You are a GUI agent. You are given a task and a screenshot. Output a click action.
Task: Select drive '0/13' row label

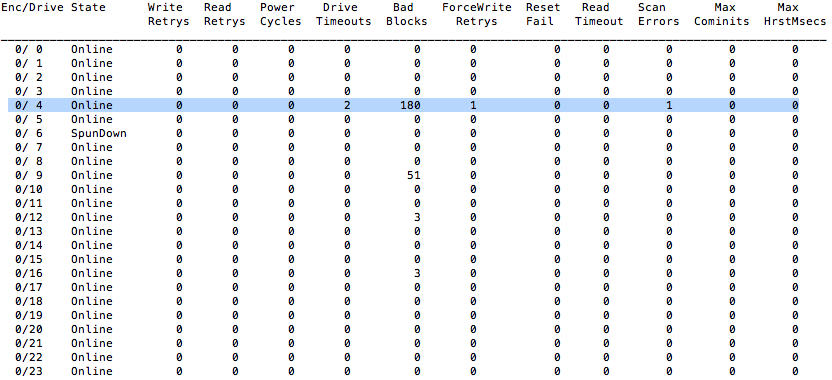(x=29, y=231)
